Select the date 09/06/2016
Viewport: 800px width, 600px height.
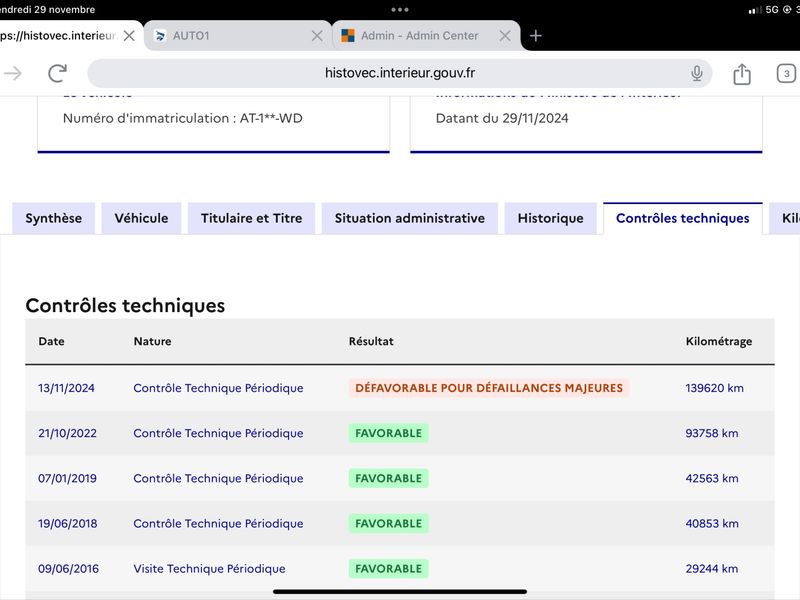pyautogui.click(x=68, y=569)
